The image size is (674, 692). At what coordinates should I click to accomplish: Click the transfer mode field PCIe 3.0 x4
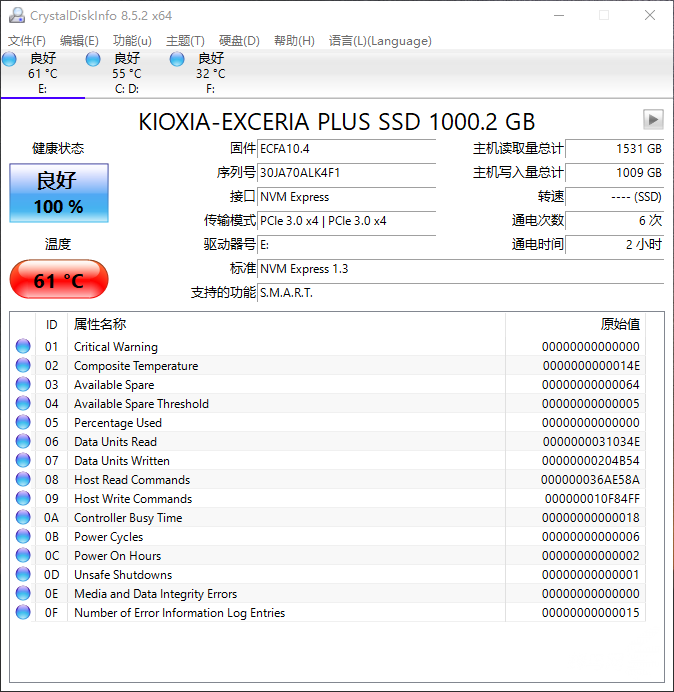346,221
